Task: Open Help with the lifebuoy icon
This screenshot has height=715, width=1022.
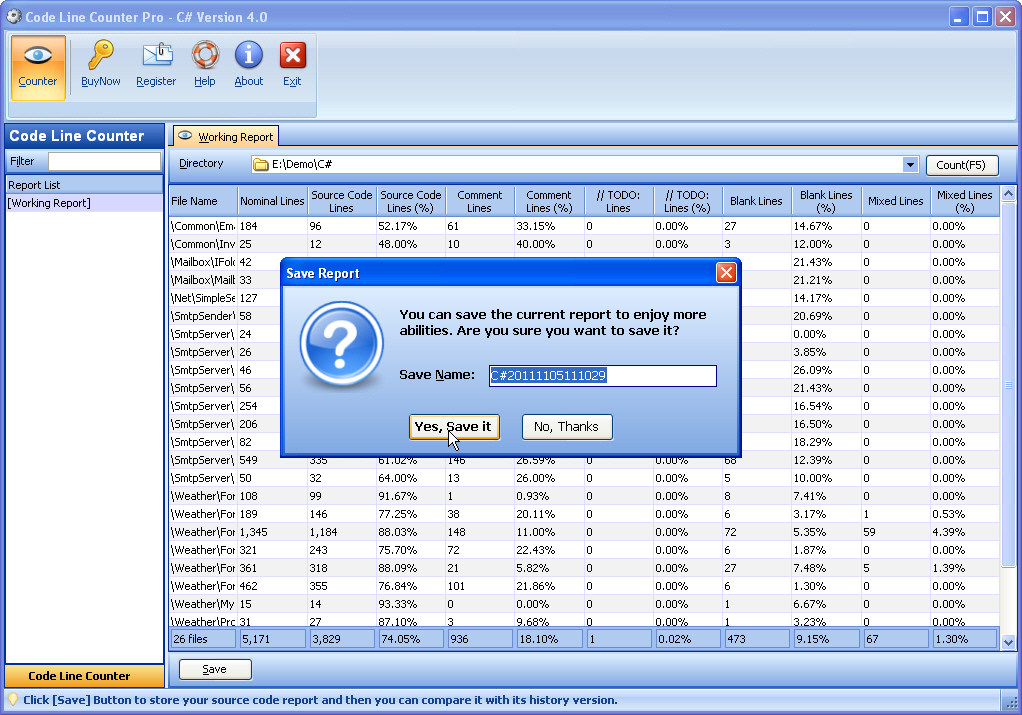Action: coord(205,65)
